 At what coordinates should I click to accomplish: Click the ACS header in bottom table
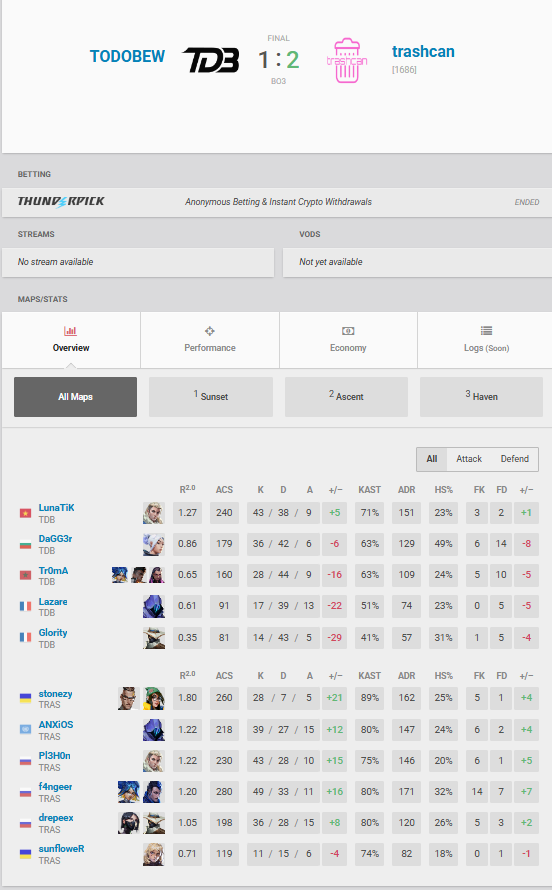pos(224,675)
